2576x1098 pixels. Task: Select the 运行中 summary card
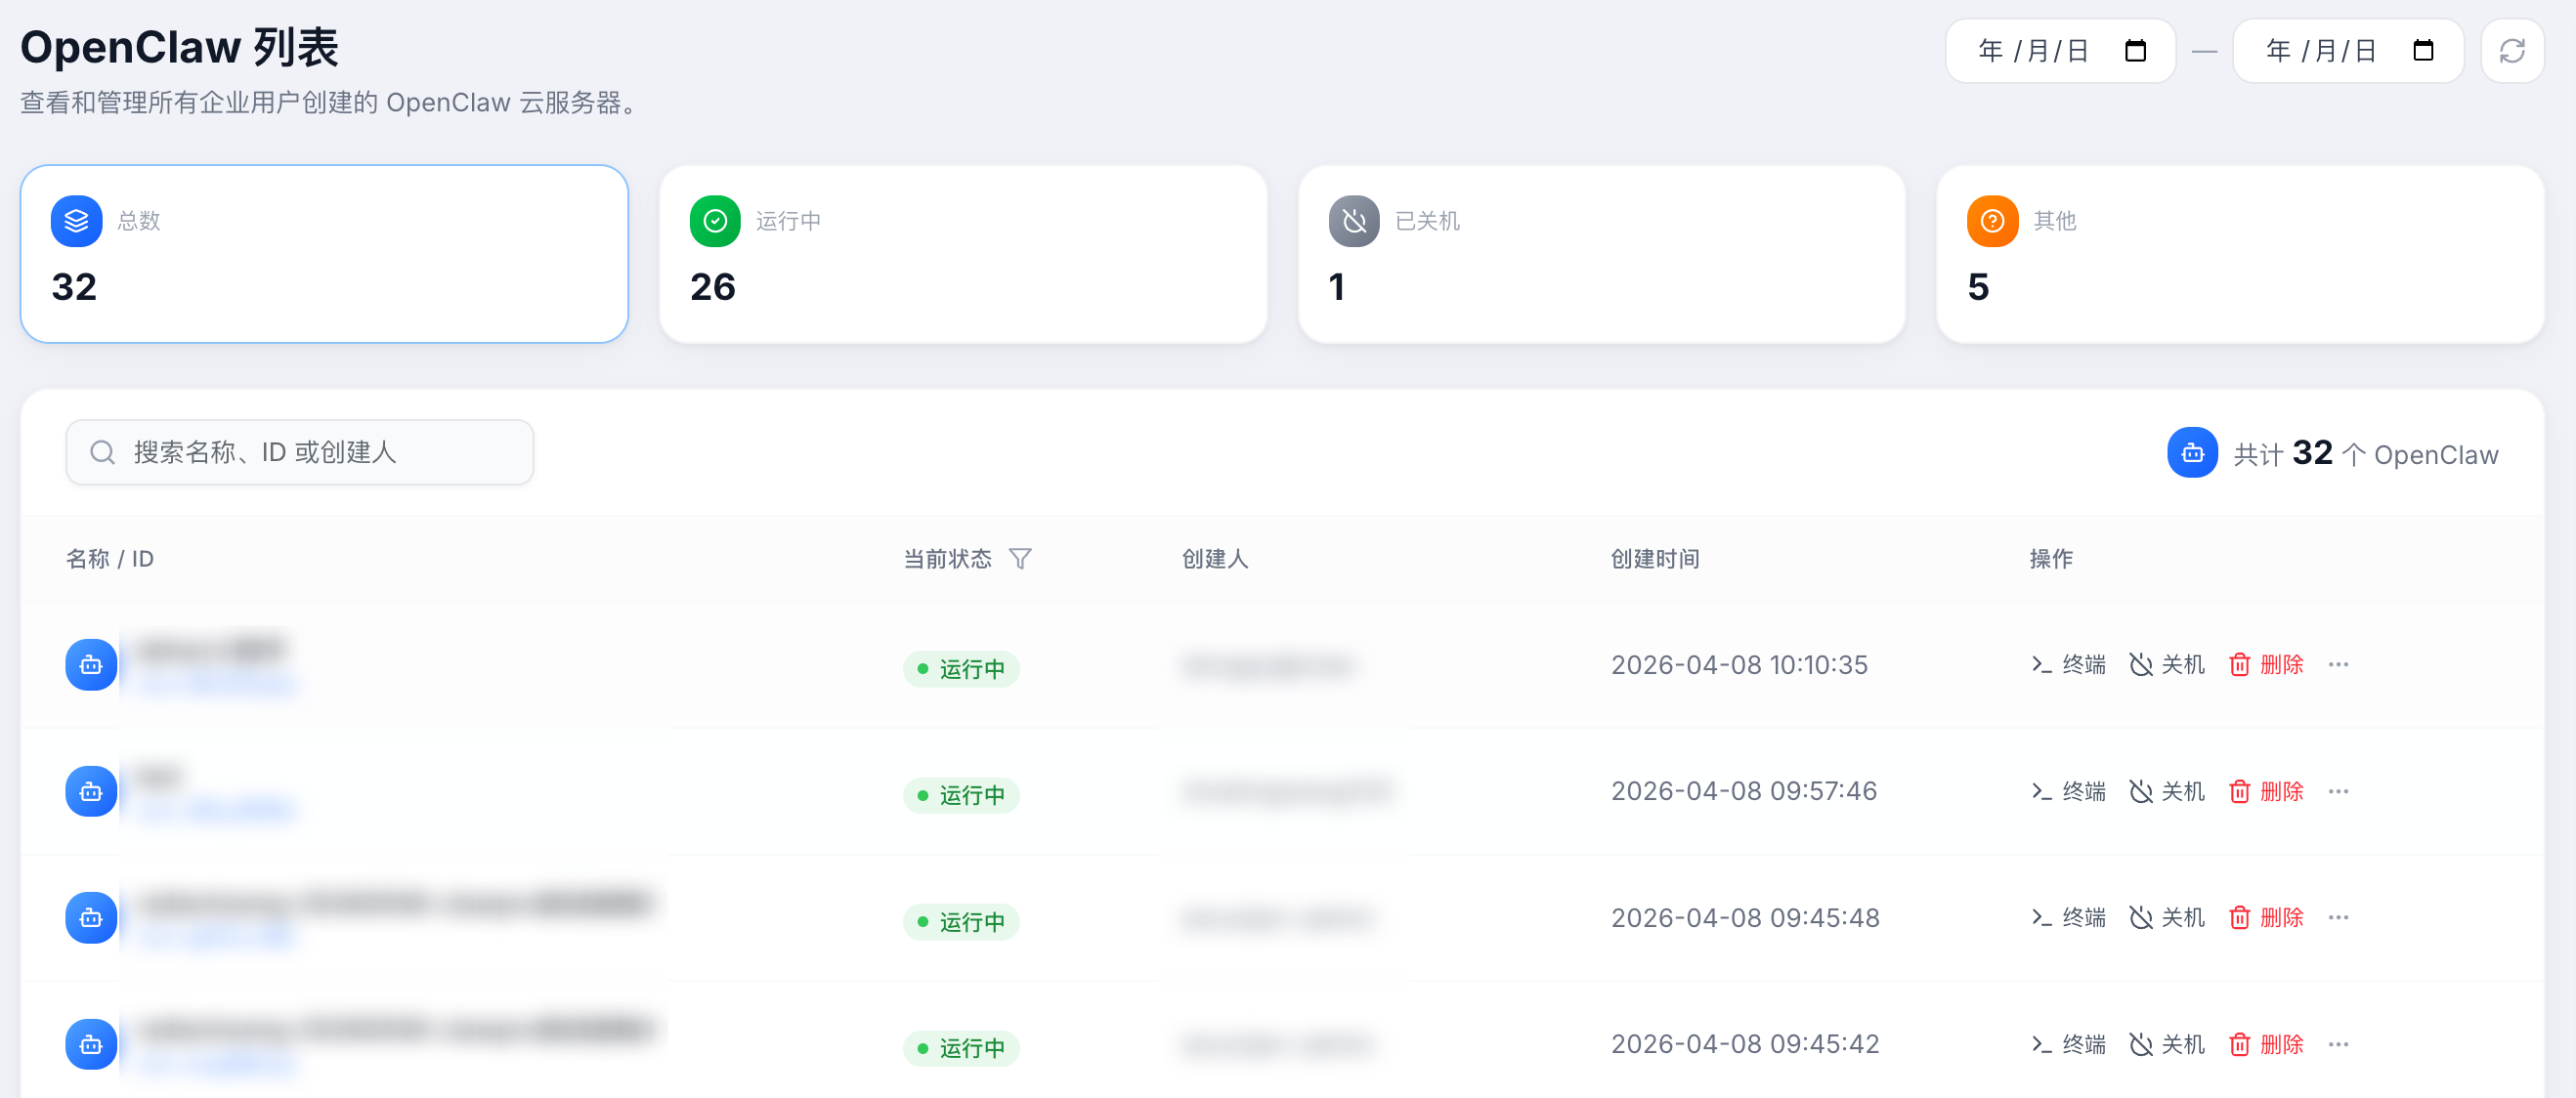coord(962,254)
